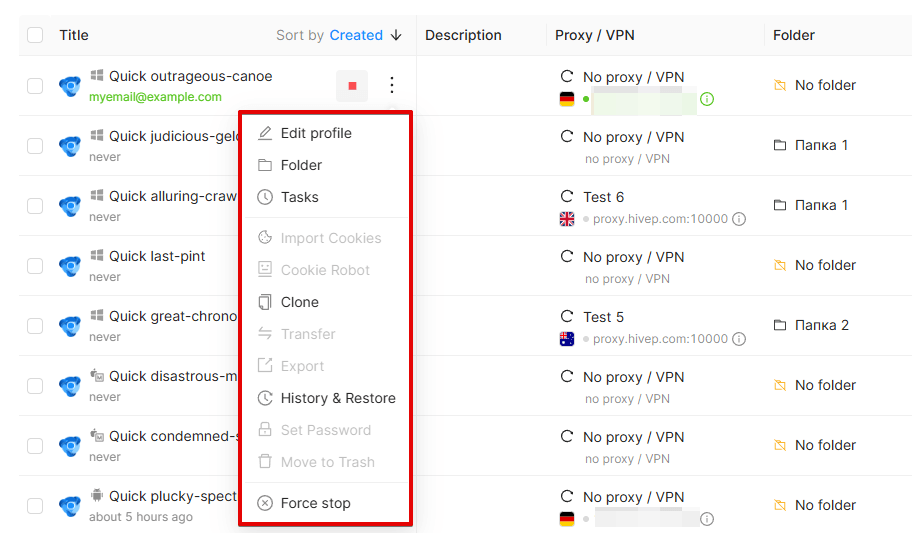Click green info icon in outrageous-canoe proxy row
912x533 pixels.
(x=707, y=99)
